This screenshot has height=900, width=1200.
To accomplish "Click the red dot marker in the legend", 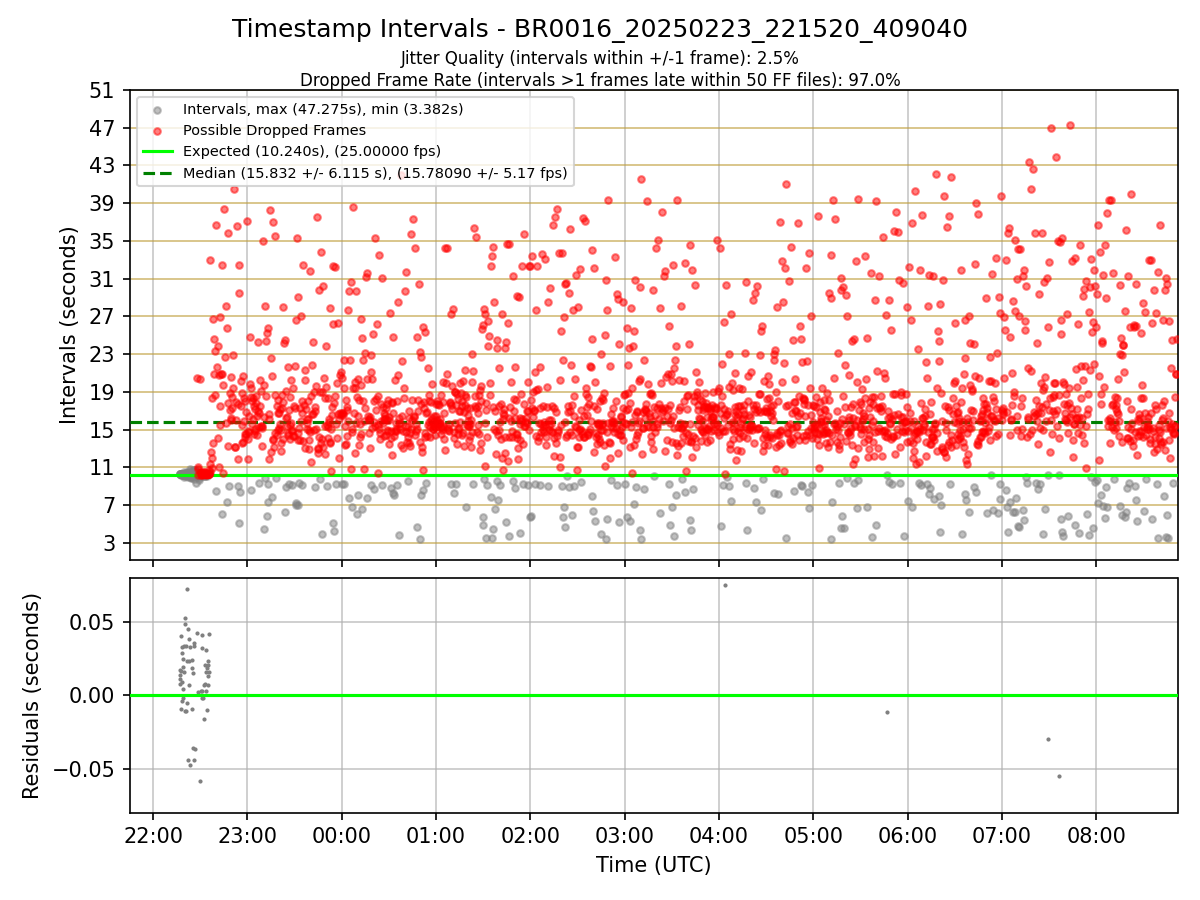I will tap(157, 130).
